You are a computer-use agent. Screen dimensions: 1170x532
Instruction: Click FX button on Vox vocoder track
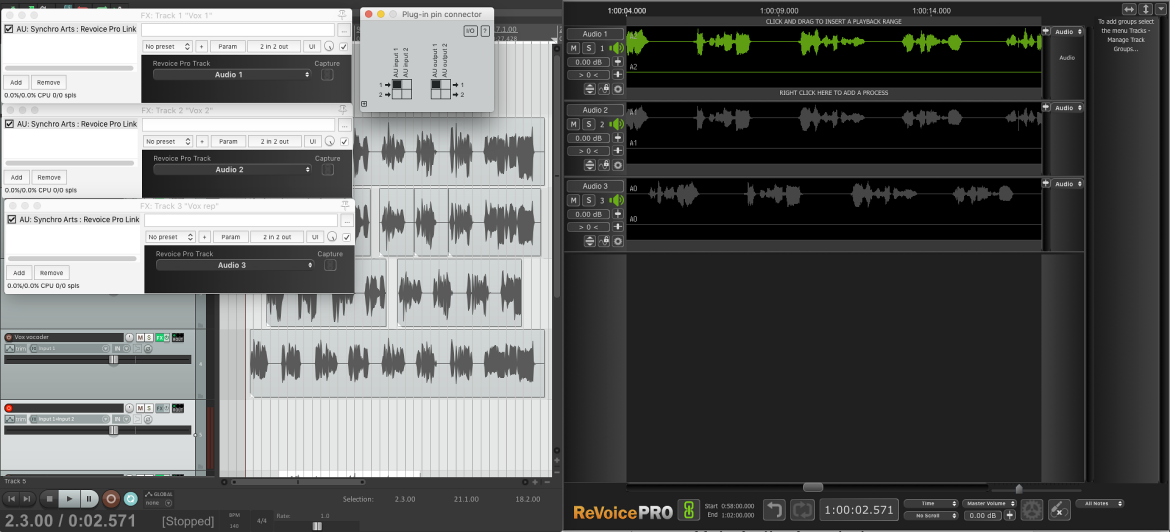pyautogui.click(x=159, y=338)
